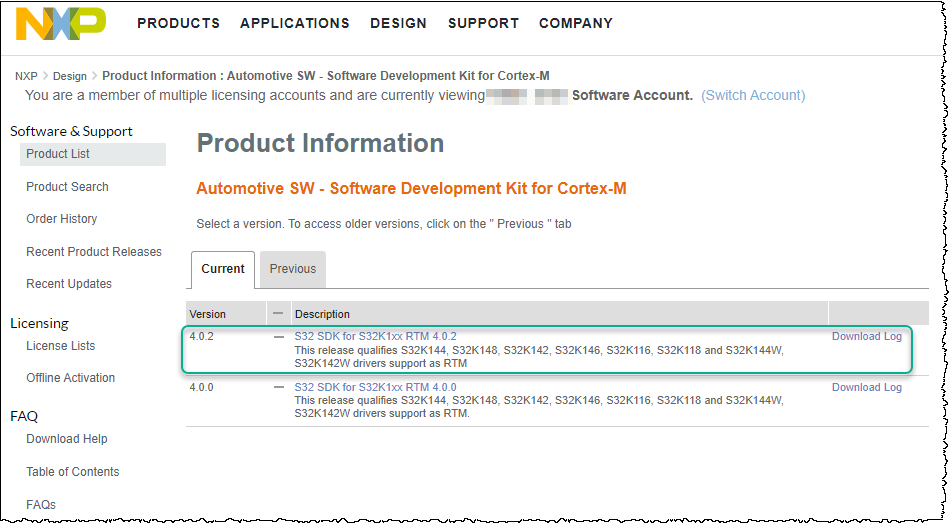Open the APPLICATIONS menu
The image size is (949, 526).
[x=295, y=23]
